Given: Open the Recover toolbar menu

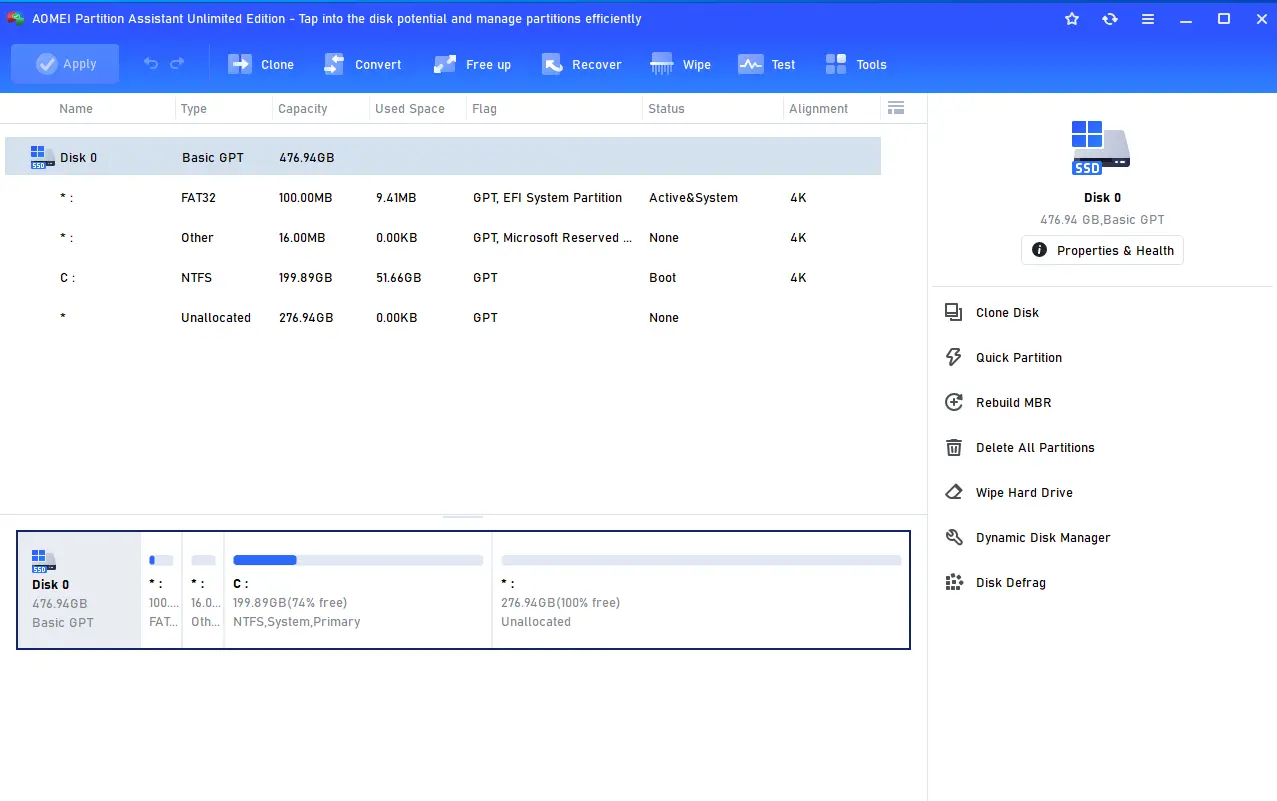Looking at the screenshot, I should click(x=581, y=64).
